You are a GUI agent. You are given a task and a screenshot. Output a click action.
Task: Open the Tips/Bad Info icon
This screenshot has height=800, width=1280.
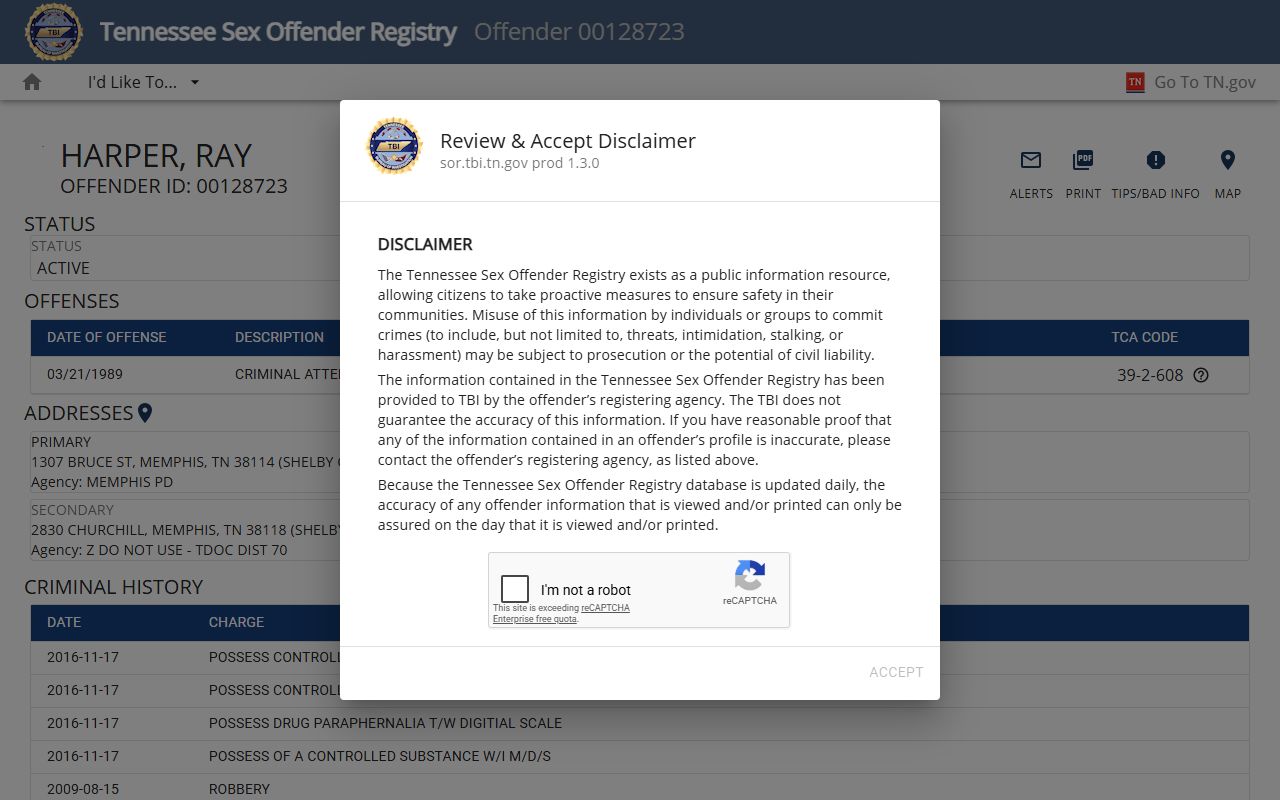pos(1156,160)
